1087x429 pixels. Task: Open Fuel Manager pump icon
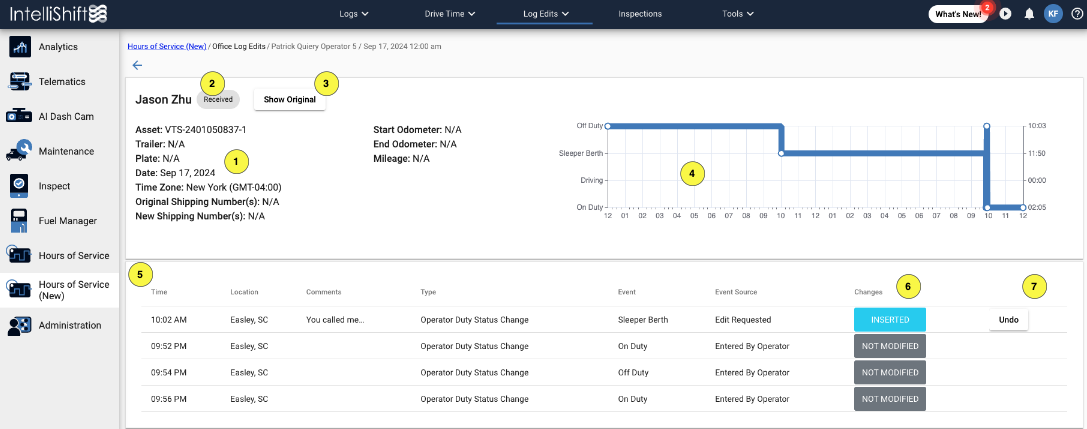[x=19, y=221]
